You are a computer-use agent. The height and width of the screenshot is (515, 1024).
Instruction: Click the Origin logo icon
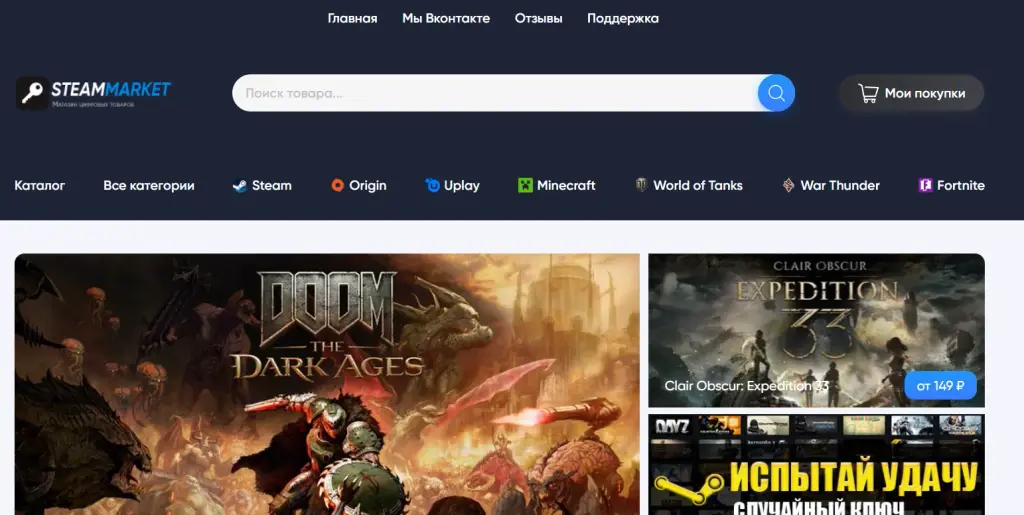tap(337, 185)
